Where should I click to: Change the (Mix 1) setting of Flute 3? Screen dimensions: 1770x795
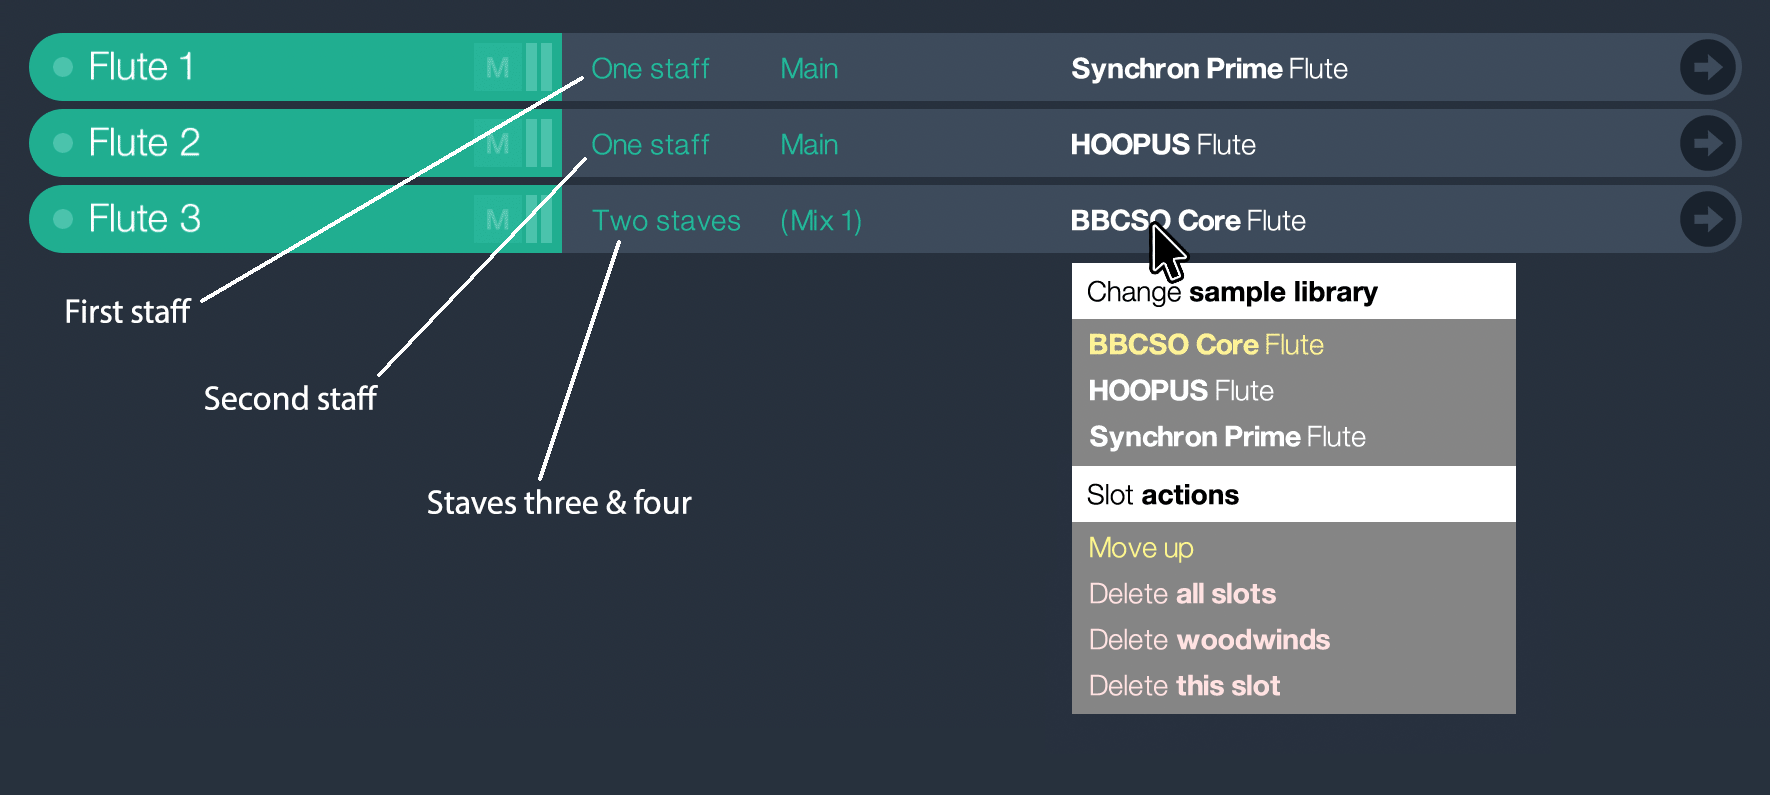[821, 220]
